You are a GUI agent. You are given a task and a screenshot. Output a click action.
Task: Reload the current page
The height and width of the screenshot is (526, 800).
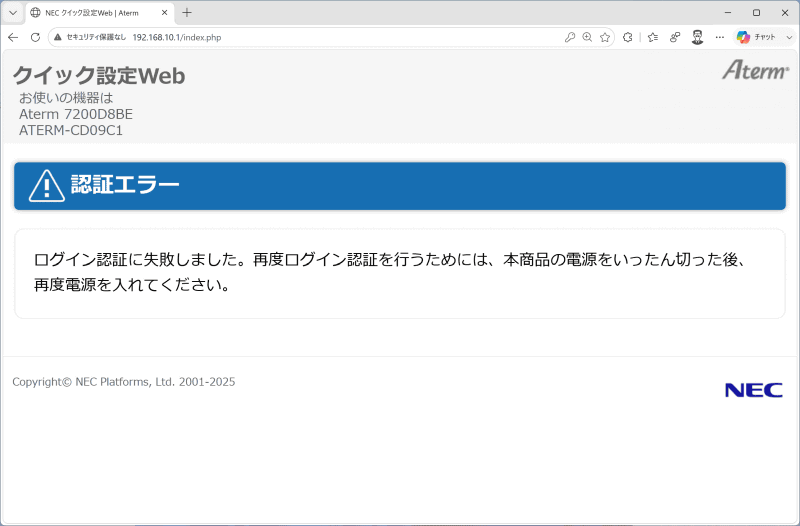(x=35, y=37)
